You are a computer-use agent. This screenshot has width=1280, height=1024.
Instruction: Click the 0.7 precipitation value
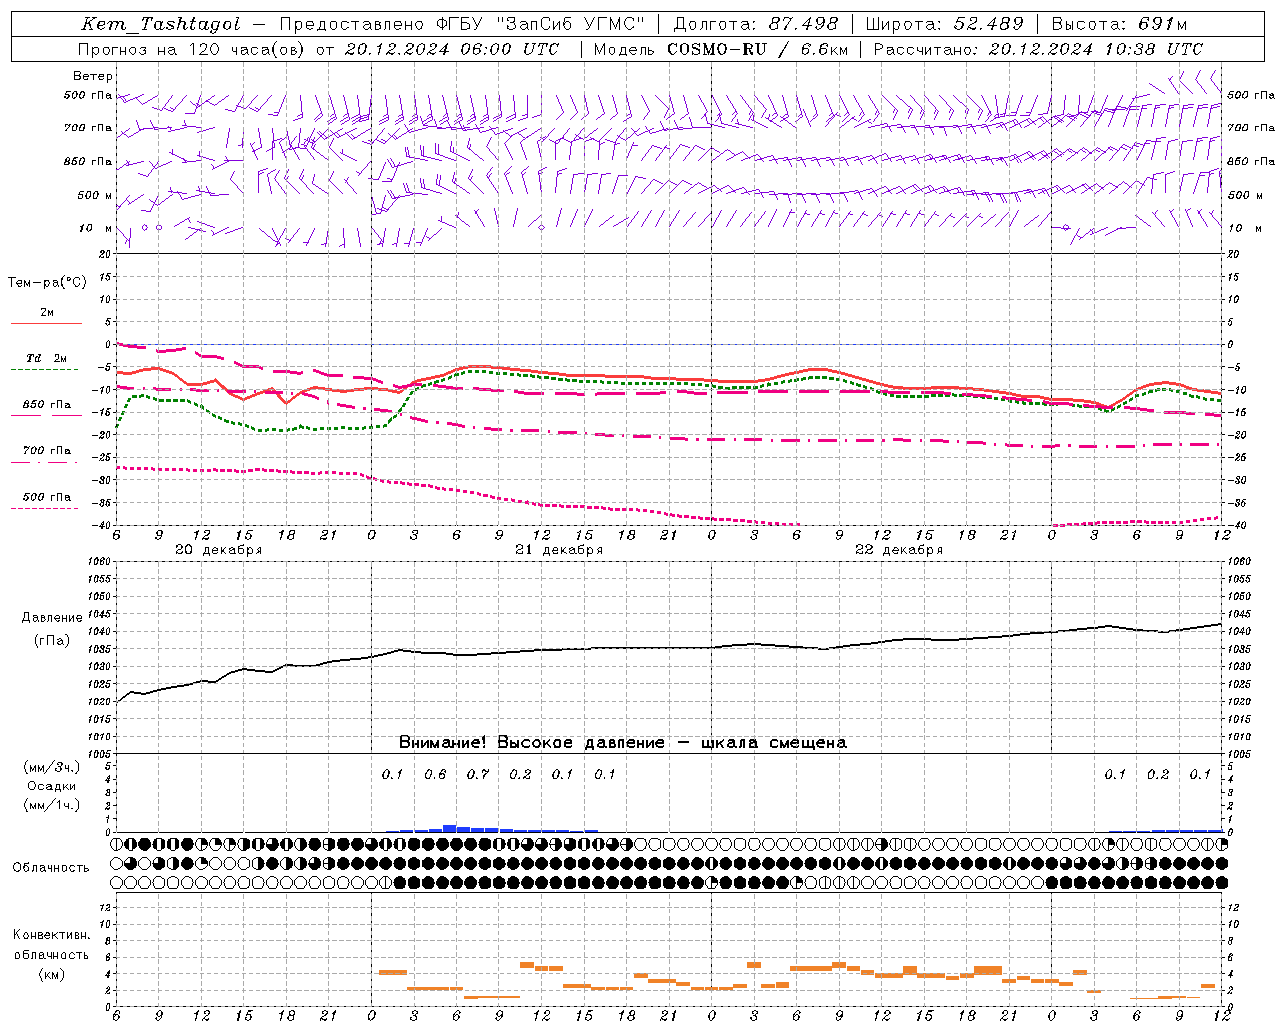(478, 775)
